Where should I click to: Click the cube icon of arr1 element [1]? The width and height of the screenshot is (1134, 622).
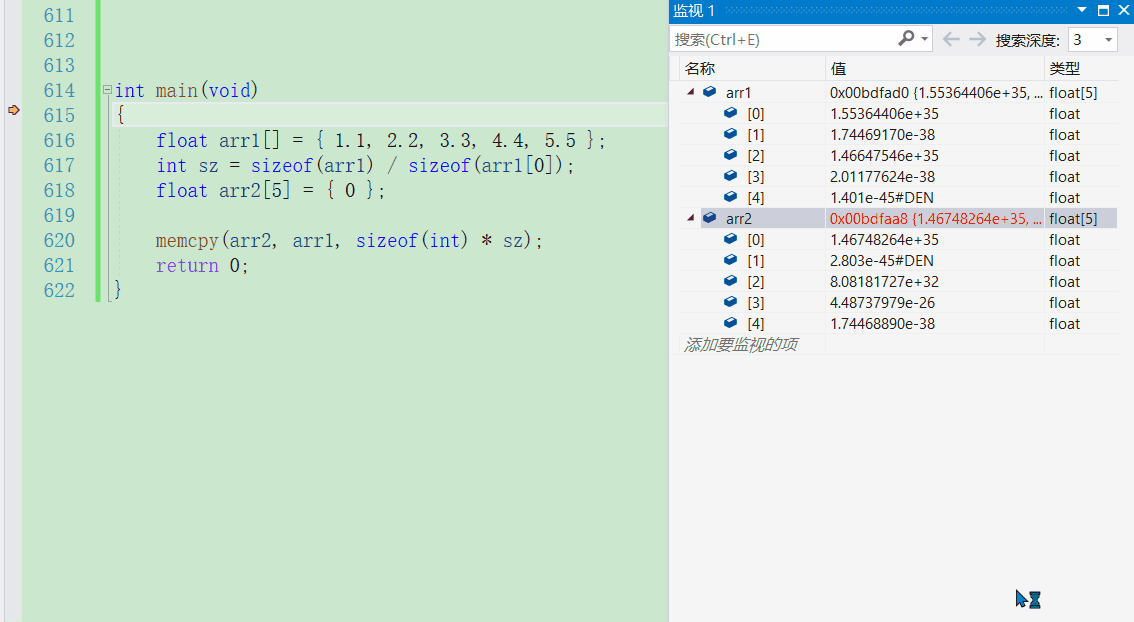click(730, 134)
